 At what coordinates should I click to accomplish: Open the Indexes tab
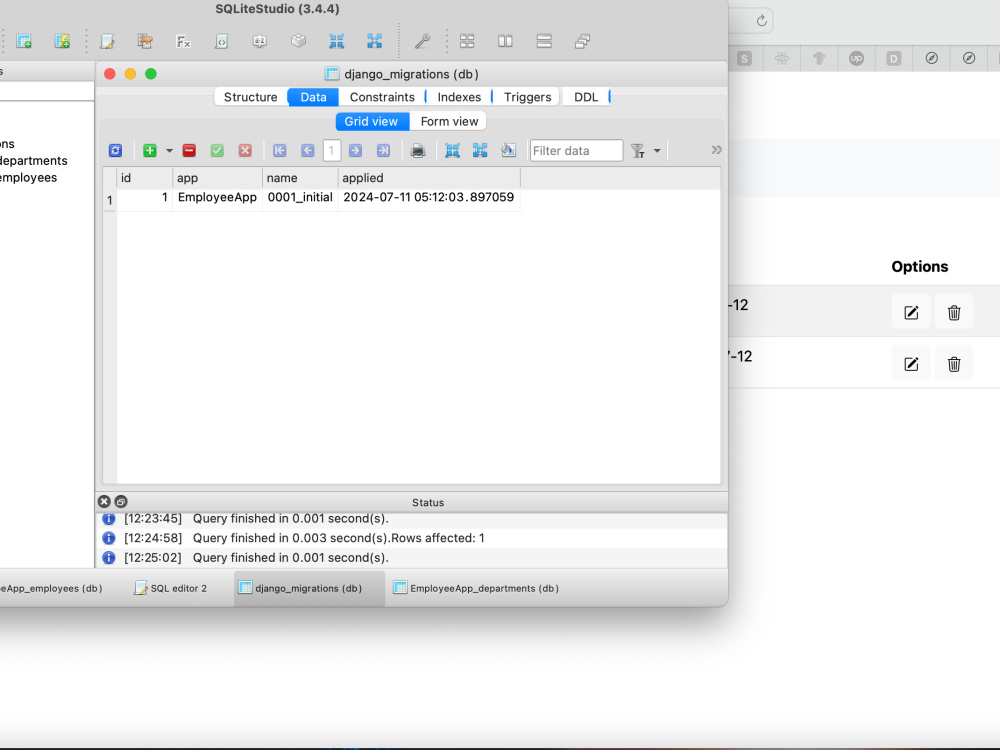(459, 97)
